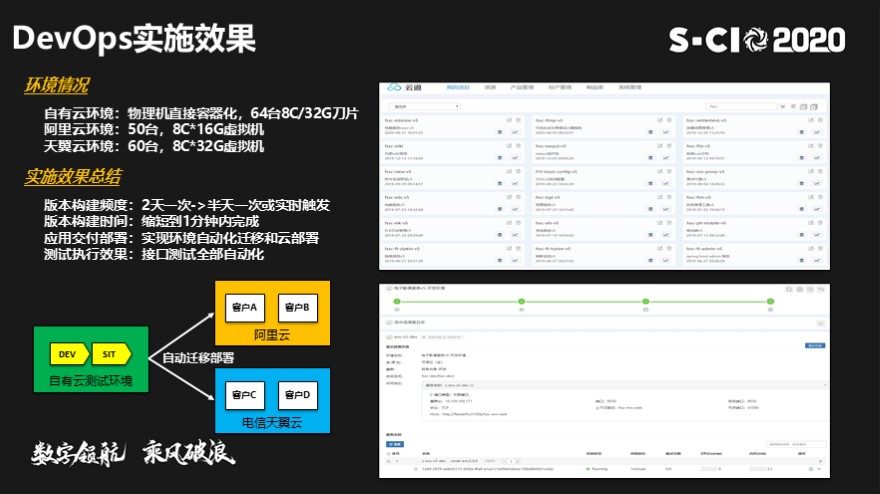
Task: Click the yellow SIT stage arrow
Action: click(111, 354)
